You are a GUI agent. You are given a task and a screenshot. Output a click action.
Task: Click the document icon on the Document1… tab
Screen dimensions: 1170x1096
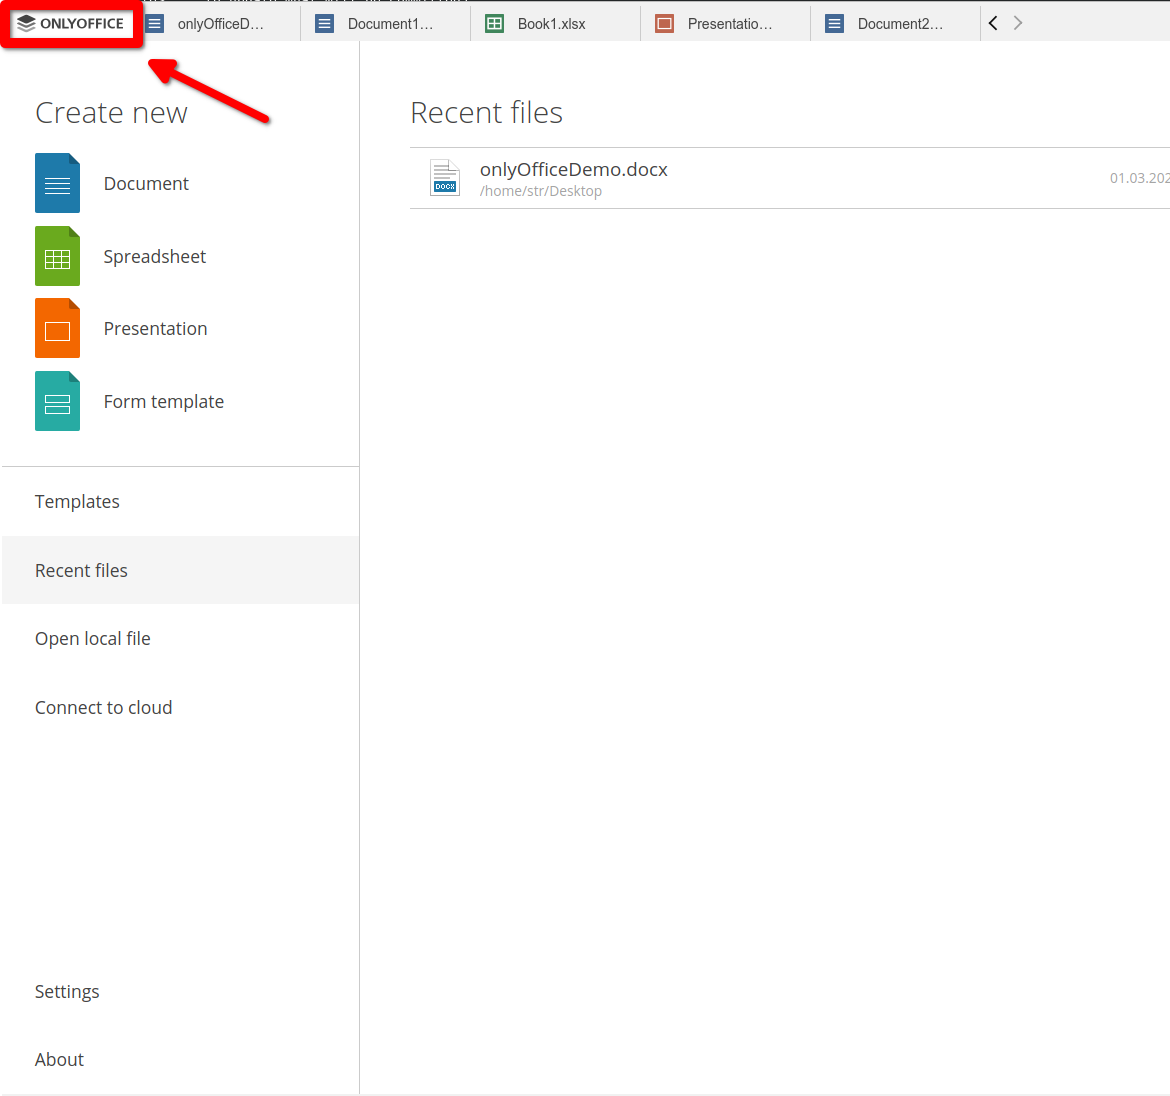coord(325,24)
